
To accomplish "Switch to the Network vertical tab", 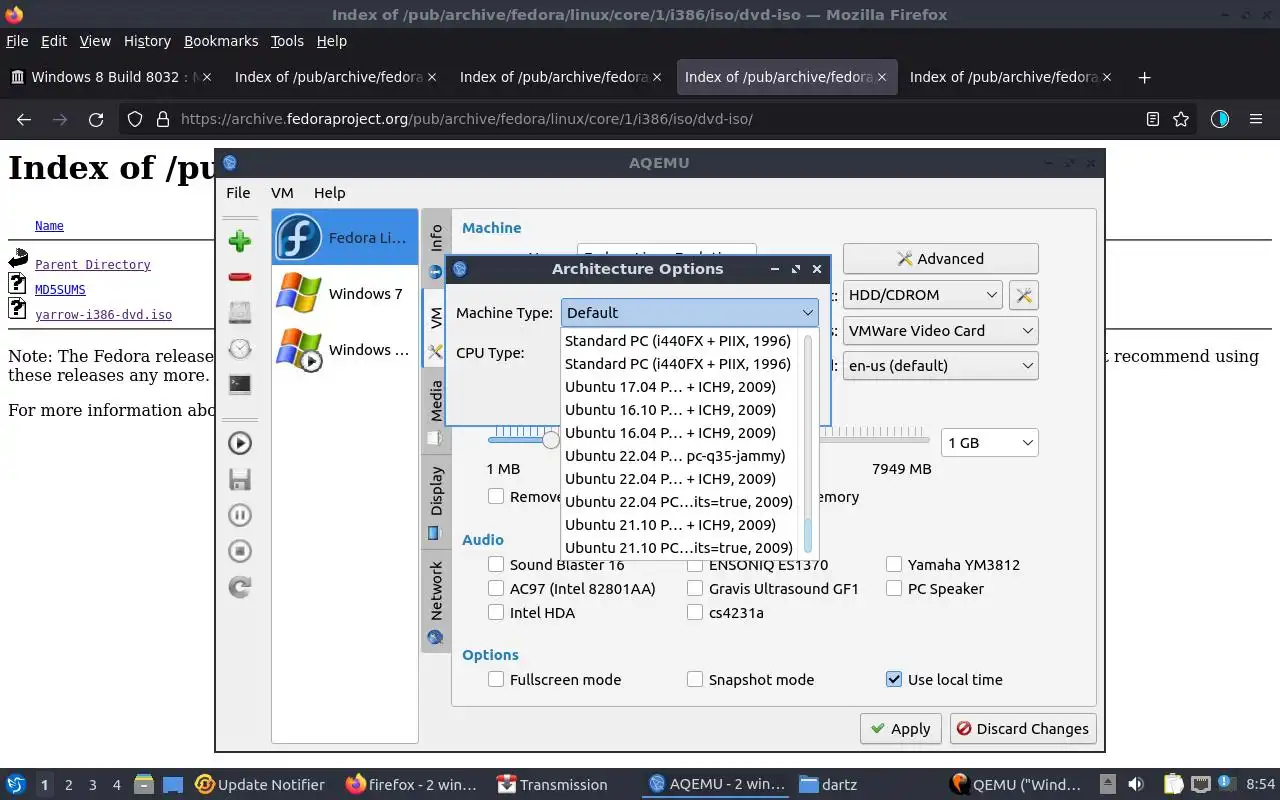I will [436, 600].
